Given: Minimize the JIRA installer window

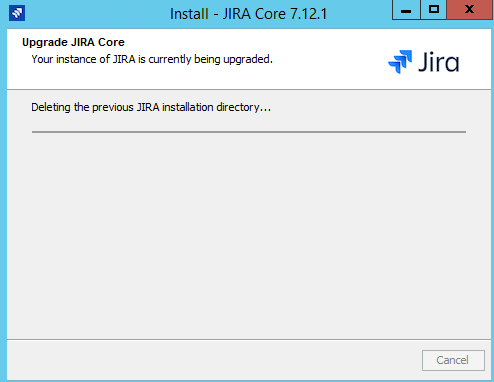Looking at the screenshot, I should click(x=406, y=10).
